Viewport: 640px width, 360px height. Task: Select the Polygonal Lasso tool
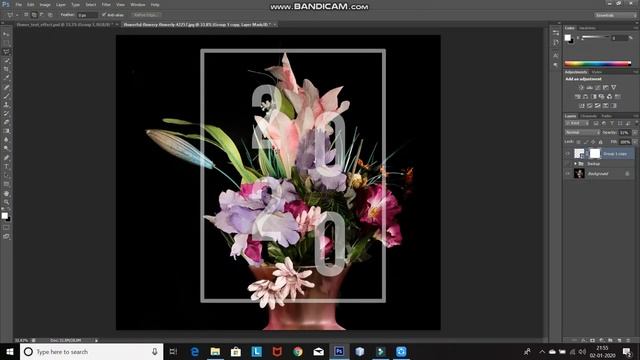pyautogui.click(x=6, y=52)
